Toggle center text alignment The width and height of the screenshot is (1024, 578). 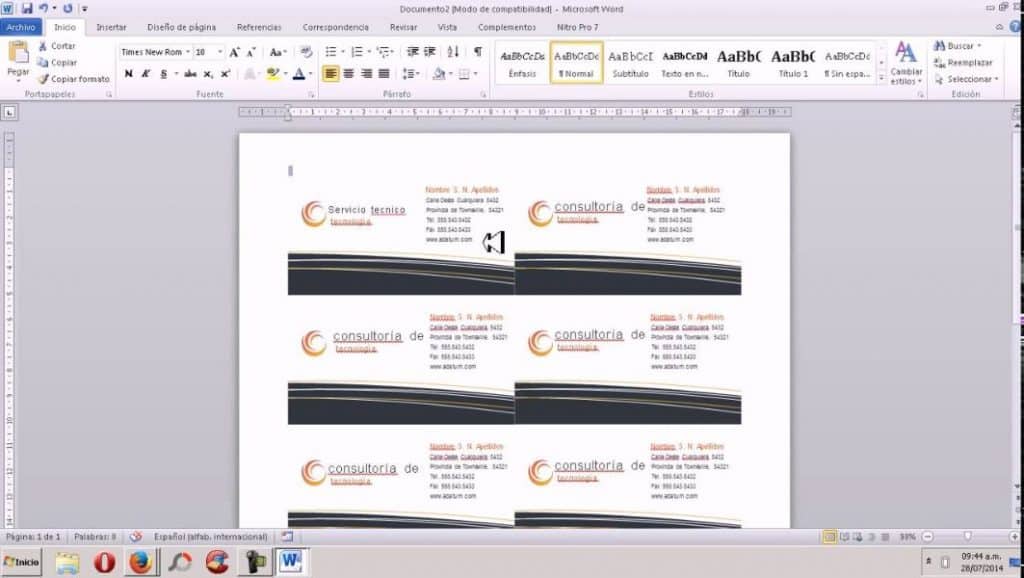coord(349,73)
